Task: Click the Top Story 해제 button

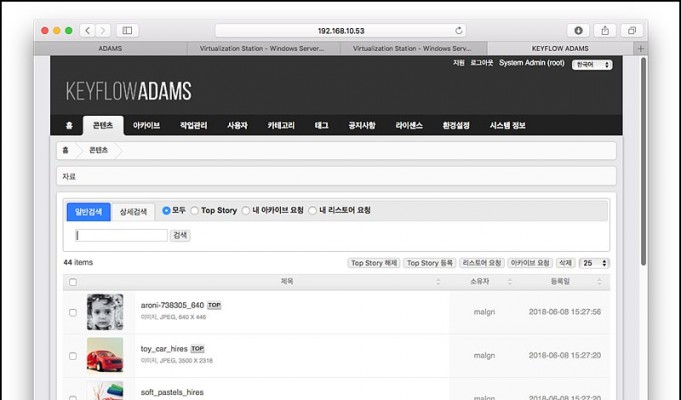Action: coord(374,263)
